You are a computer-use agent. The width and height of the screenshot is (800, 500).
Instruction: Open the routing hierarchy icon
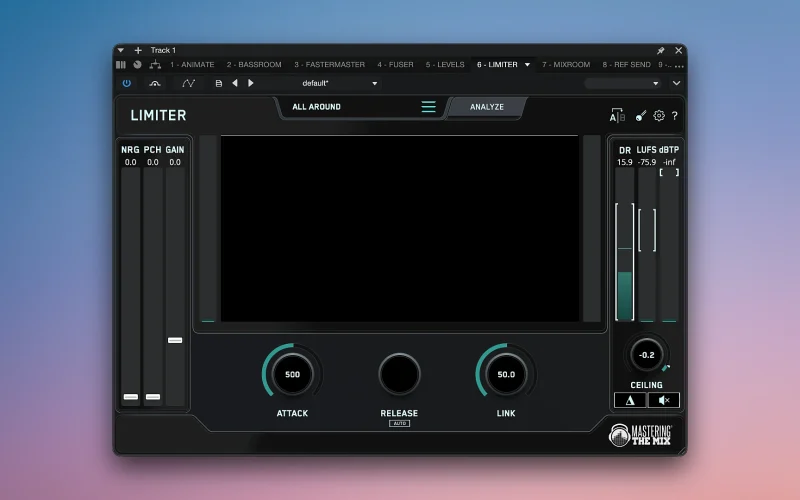click(155, 65)
